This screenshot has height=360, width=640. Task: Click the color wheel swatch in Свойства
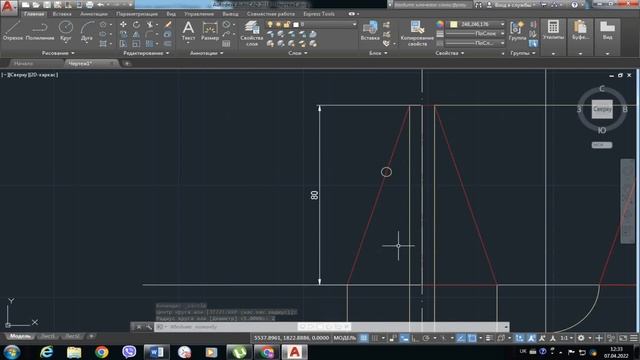tap(440, 24)
